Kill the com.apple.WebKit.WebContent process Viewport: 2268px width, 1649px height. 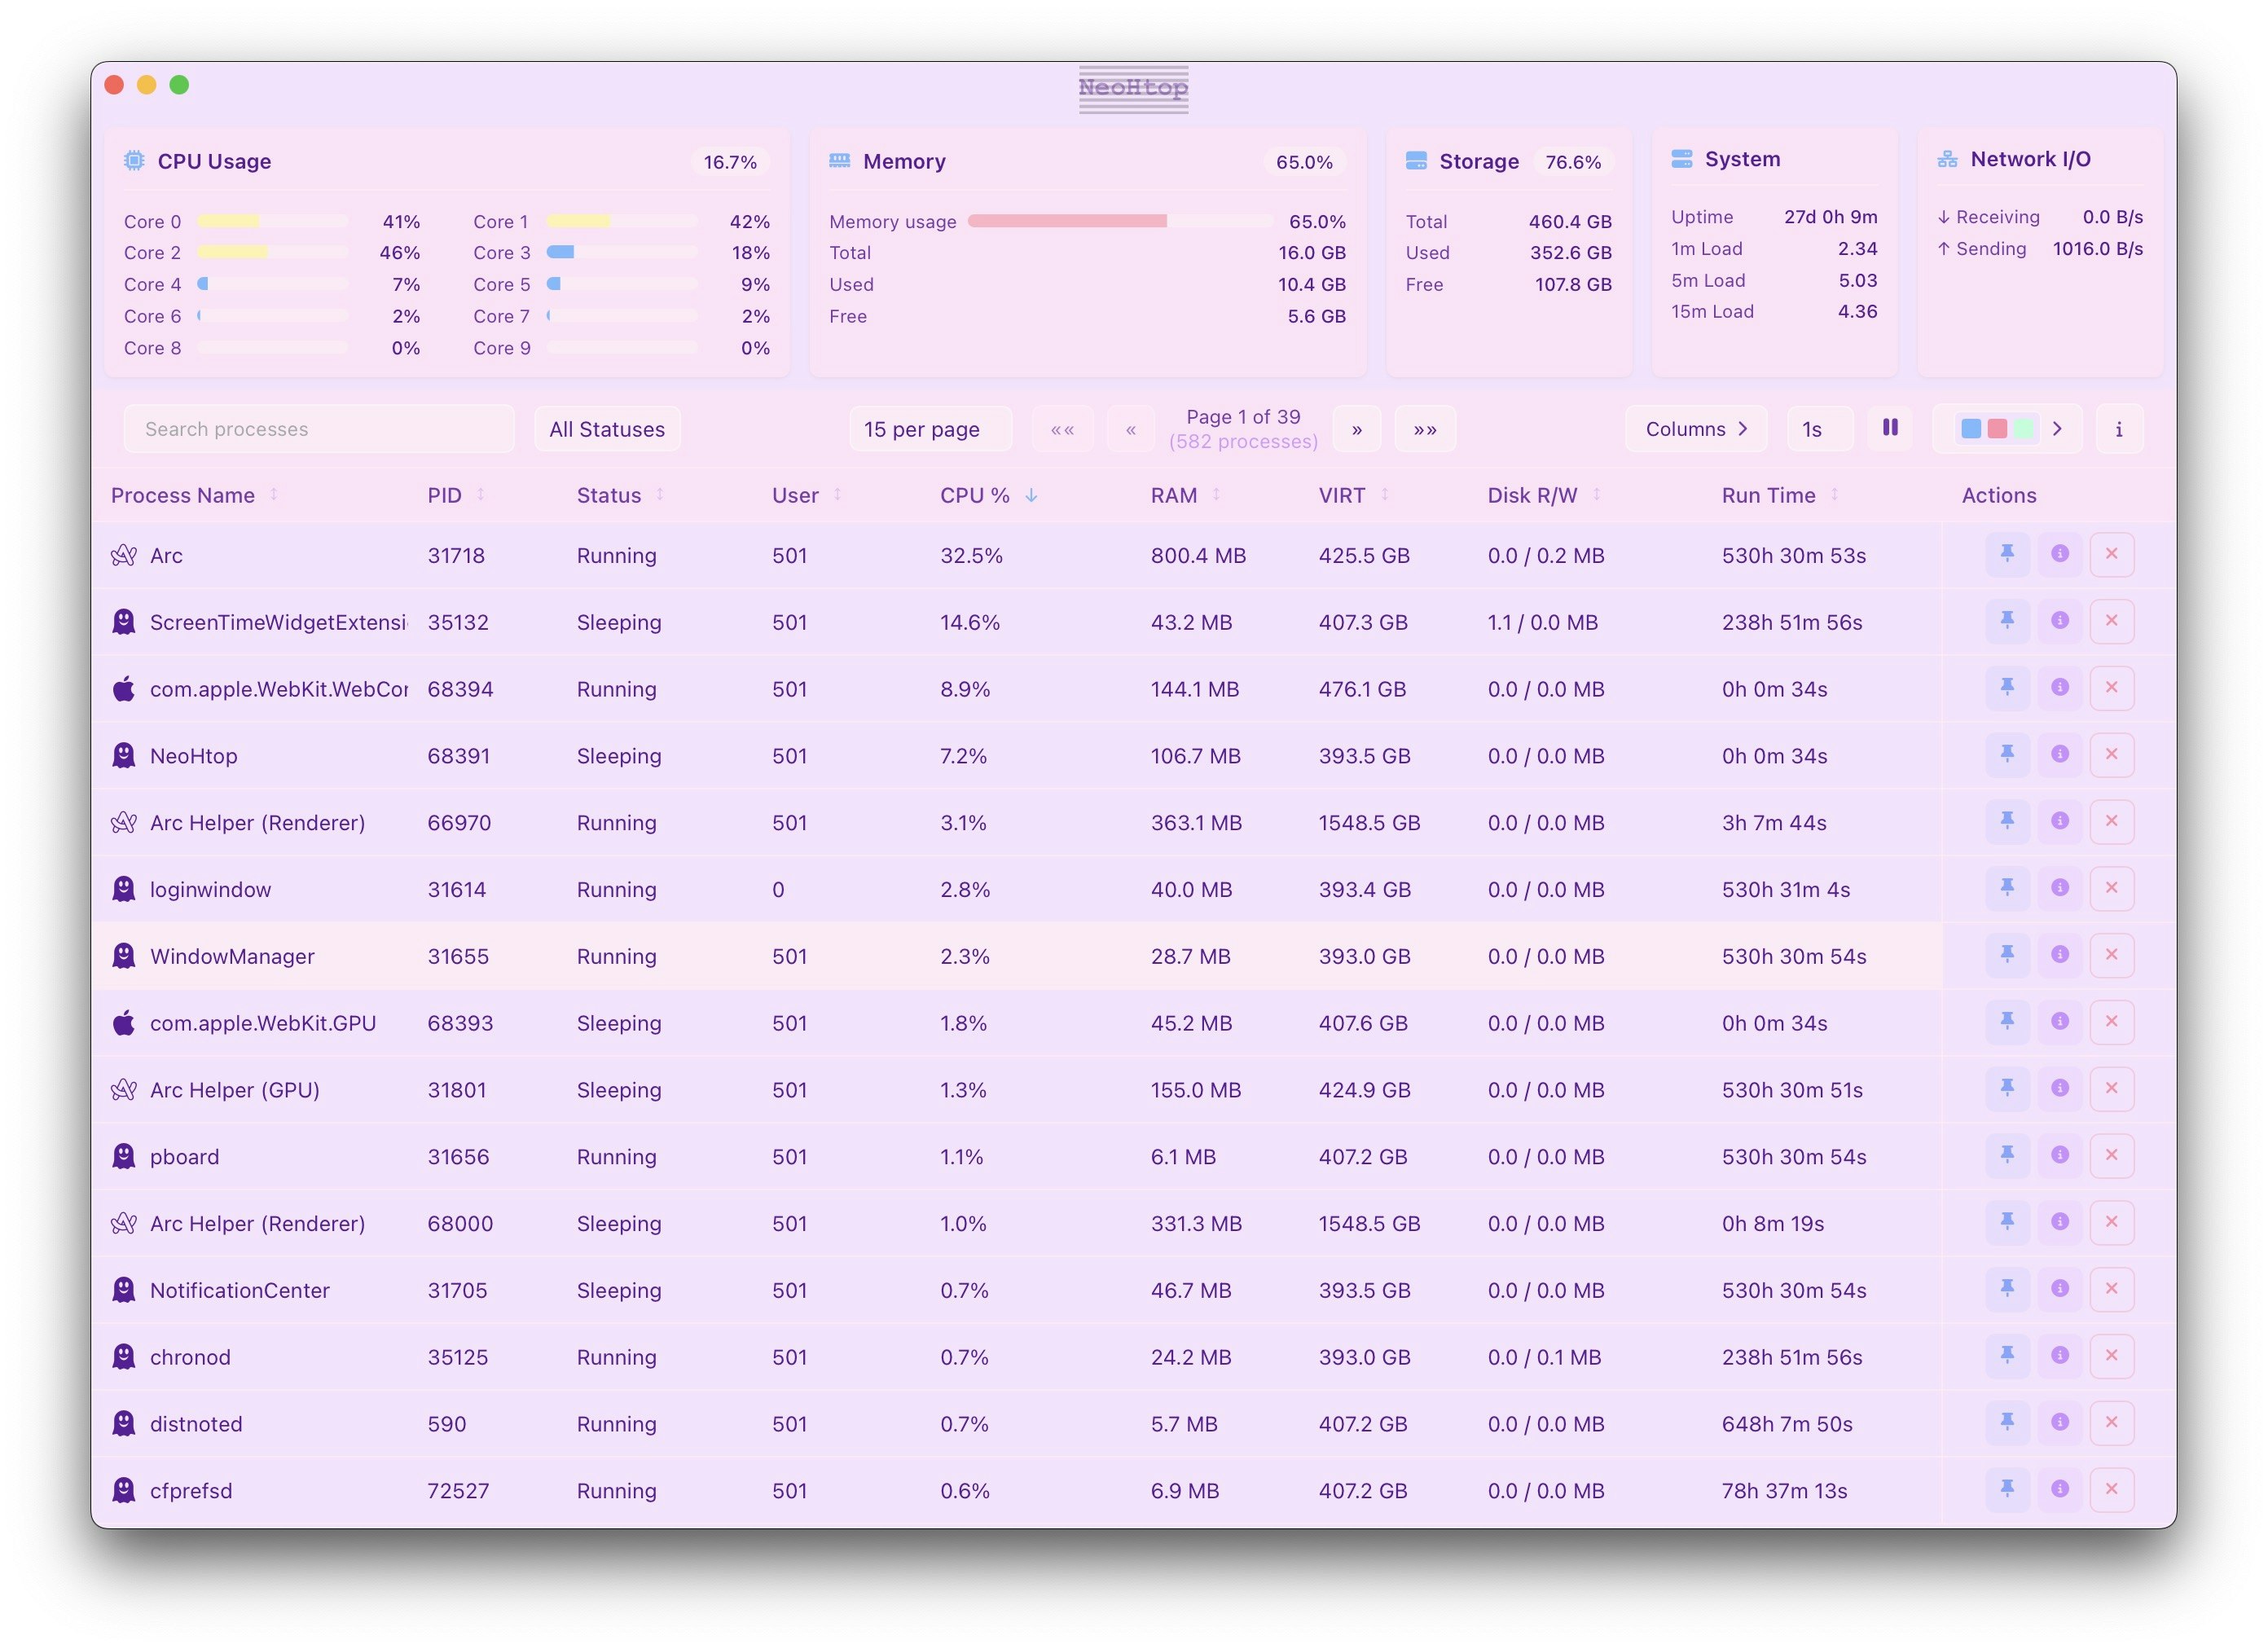point(2111,688)
